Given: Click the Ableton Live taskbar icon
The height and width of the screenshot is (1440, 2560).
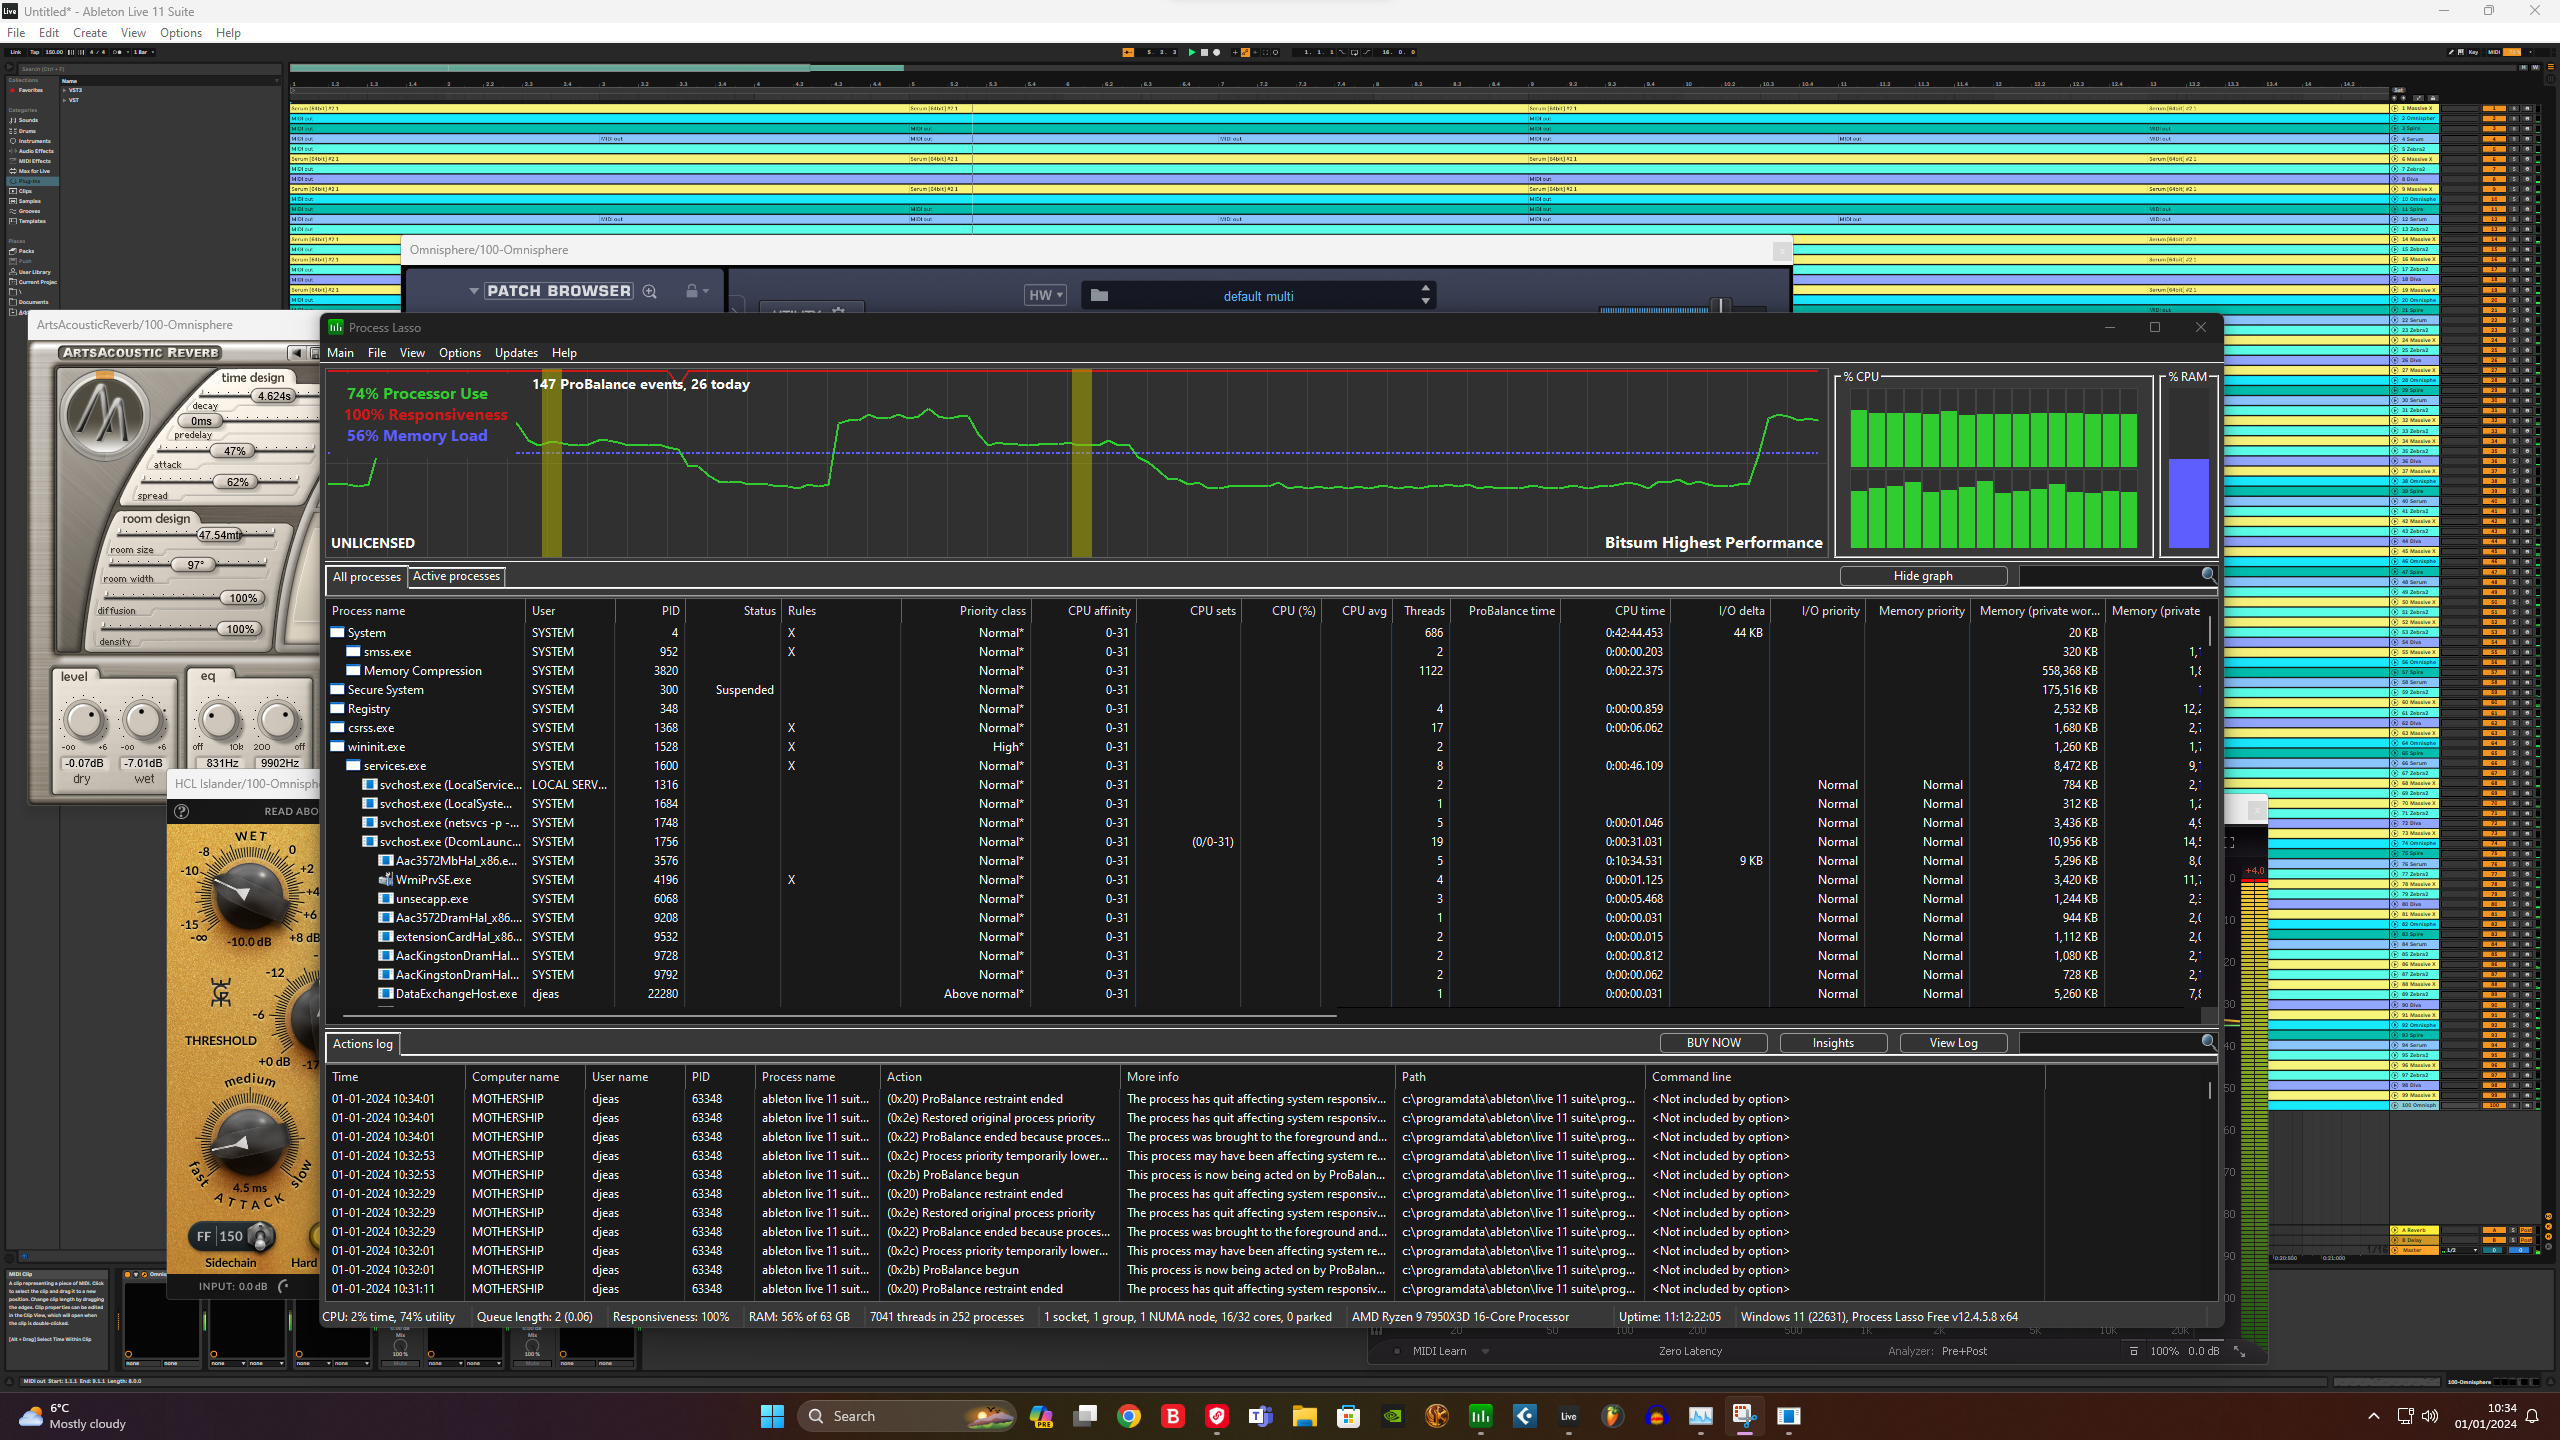Looking at the screenshot, I should 1568,1416.
